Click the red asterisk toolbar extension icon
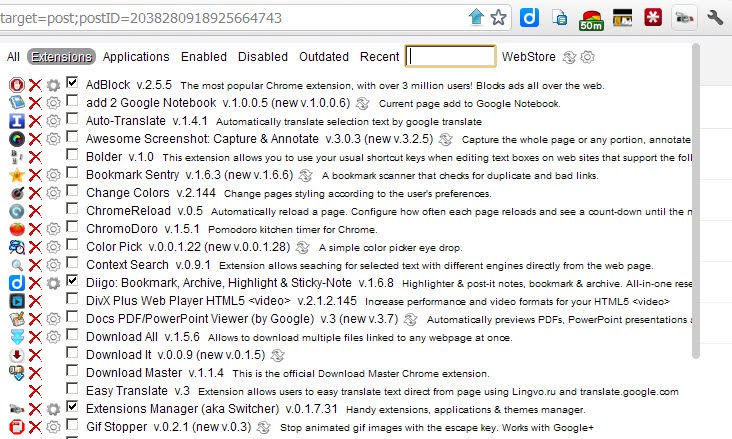The width and height of the screenshot is (732, 439). click(653, 18)
